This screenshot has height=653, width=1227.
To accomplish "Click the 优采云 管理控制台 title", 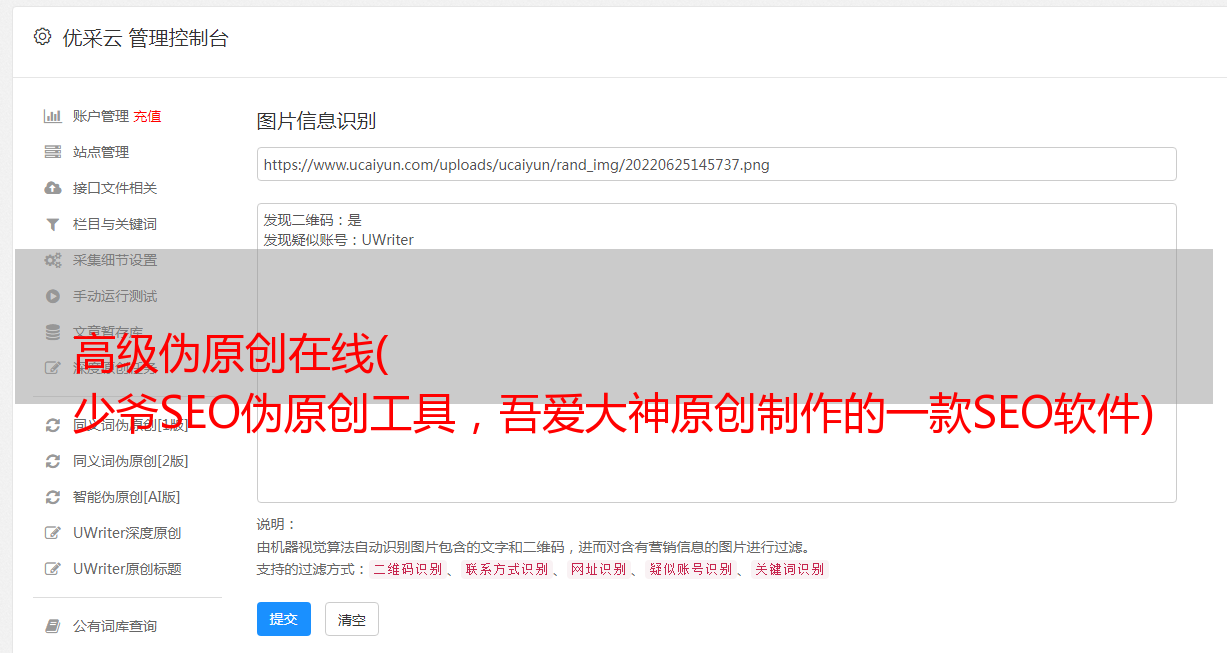I will 145,38.
